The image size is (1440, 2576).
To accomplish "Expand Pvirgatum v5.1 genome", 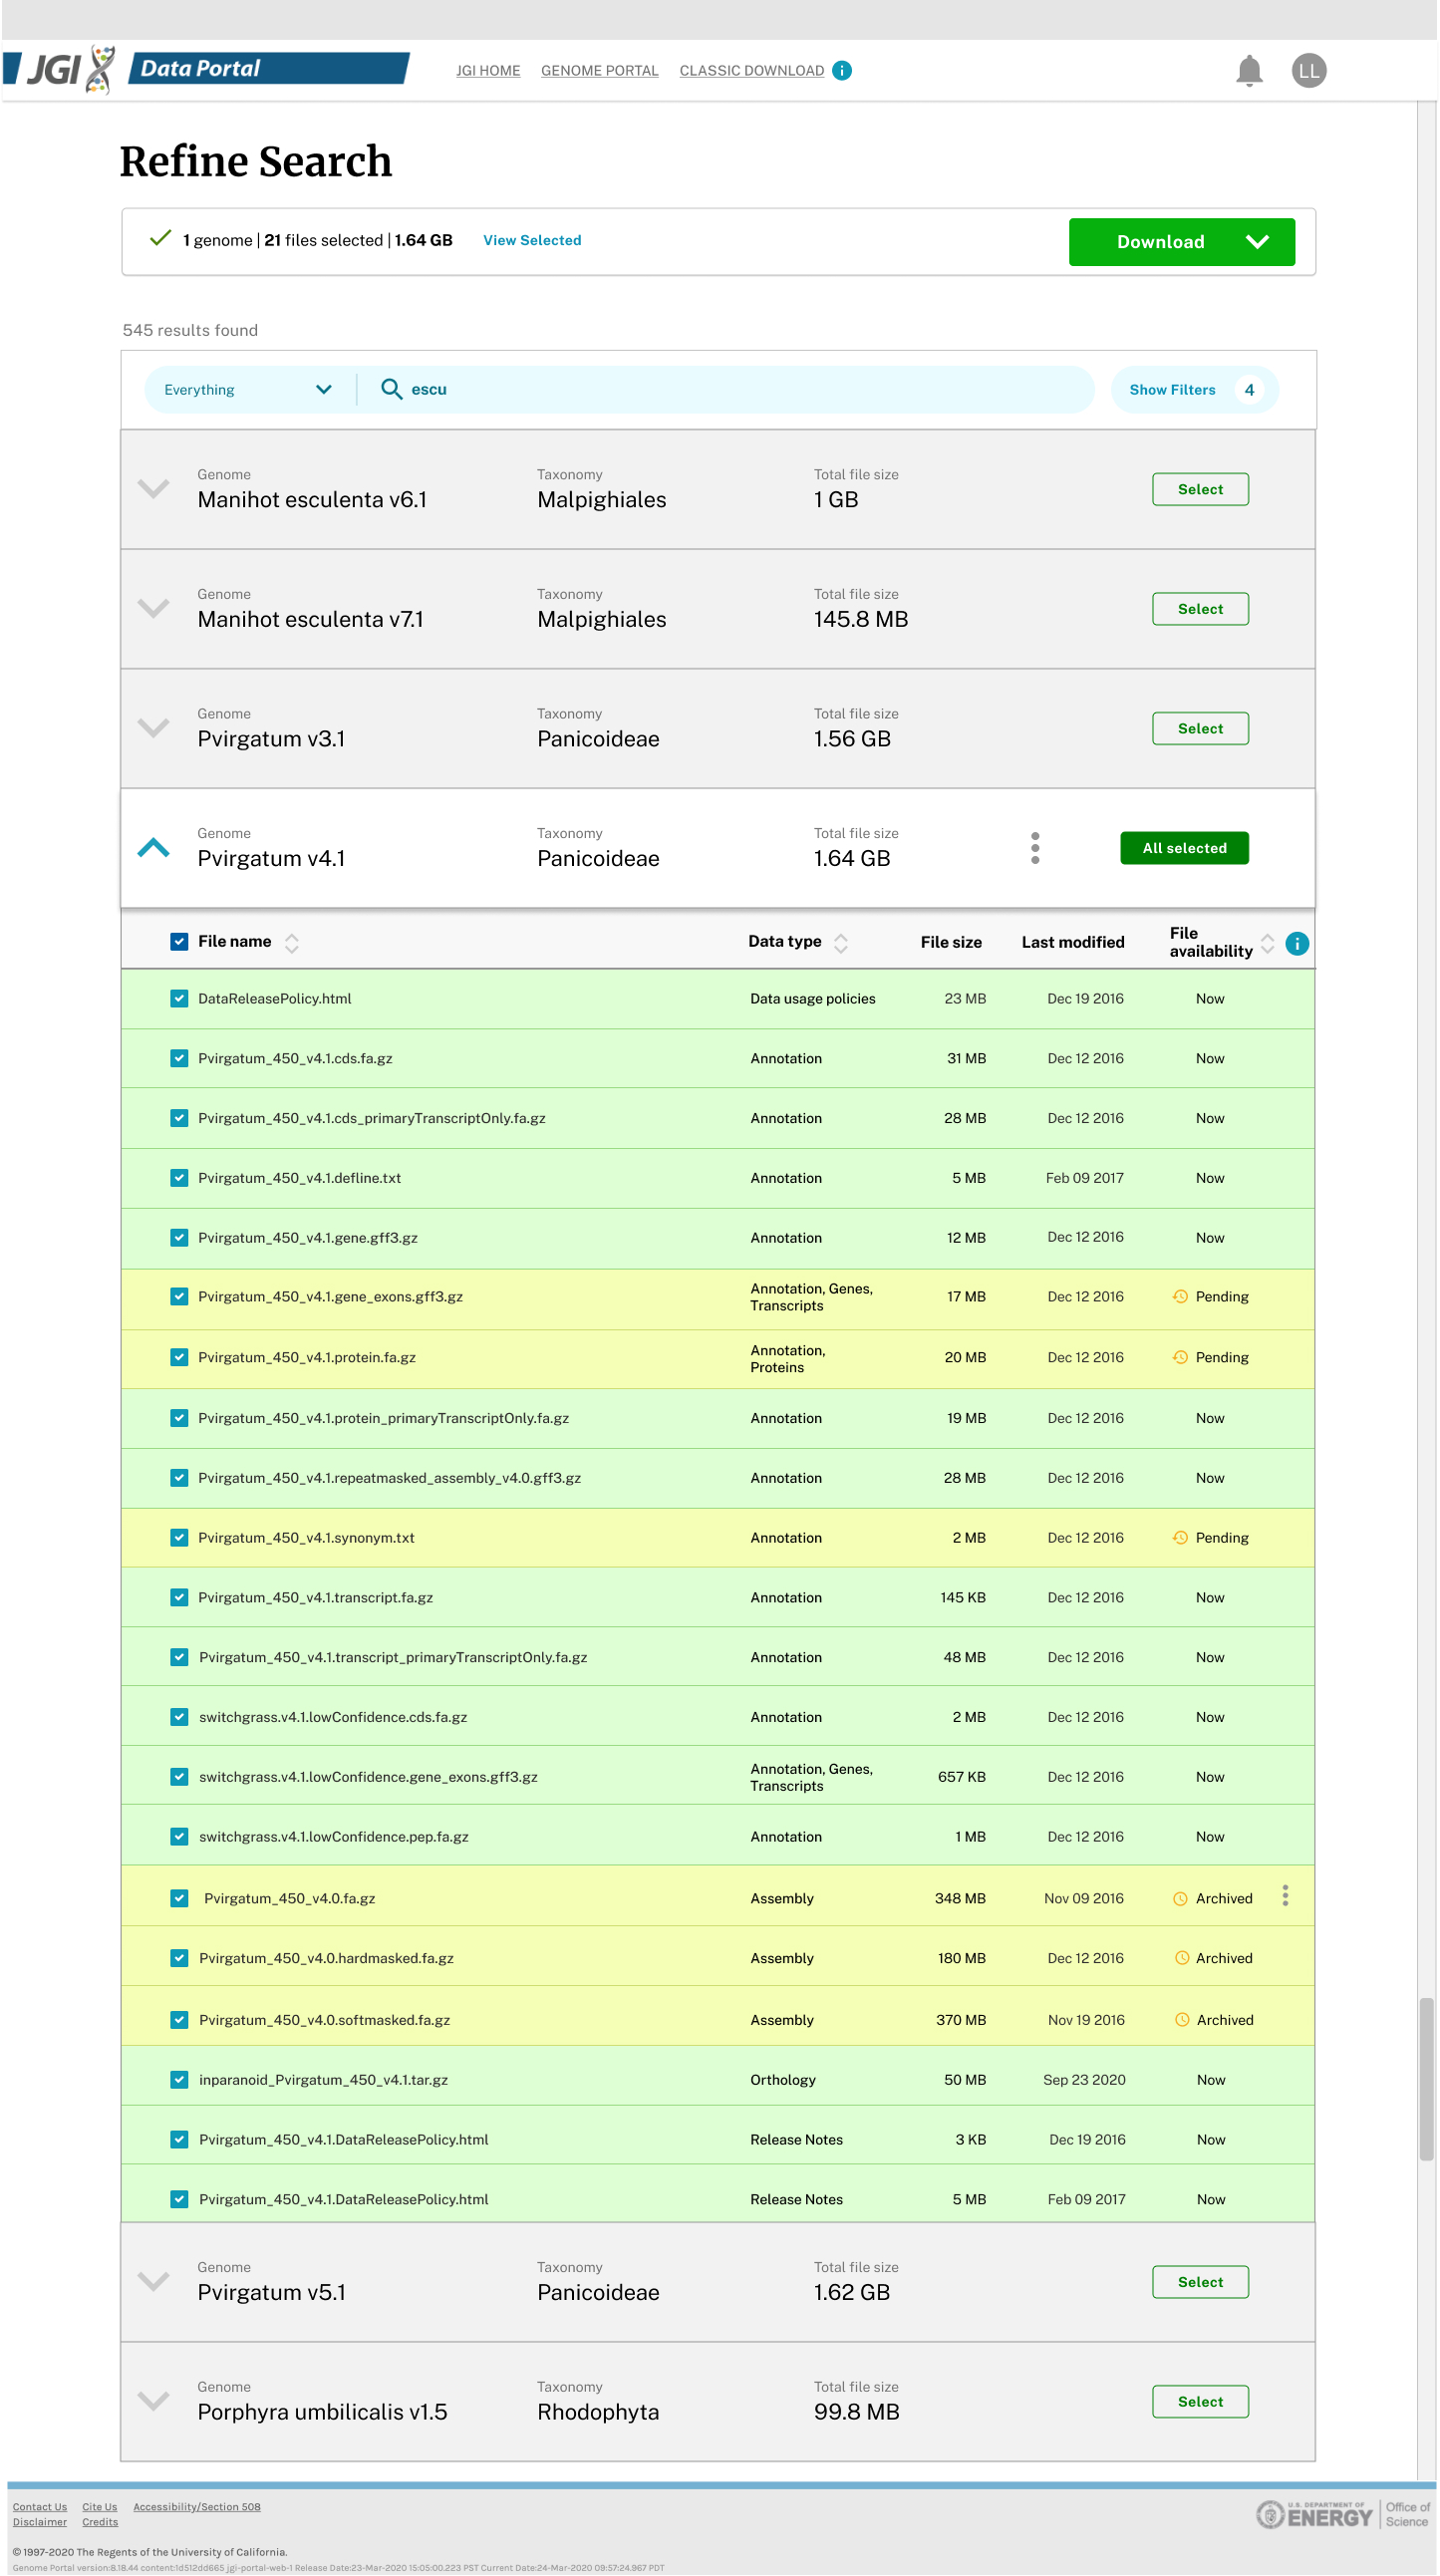I will point(153,2281).
